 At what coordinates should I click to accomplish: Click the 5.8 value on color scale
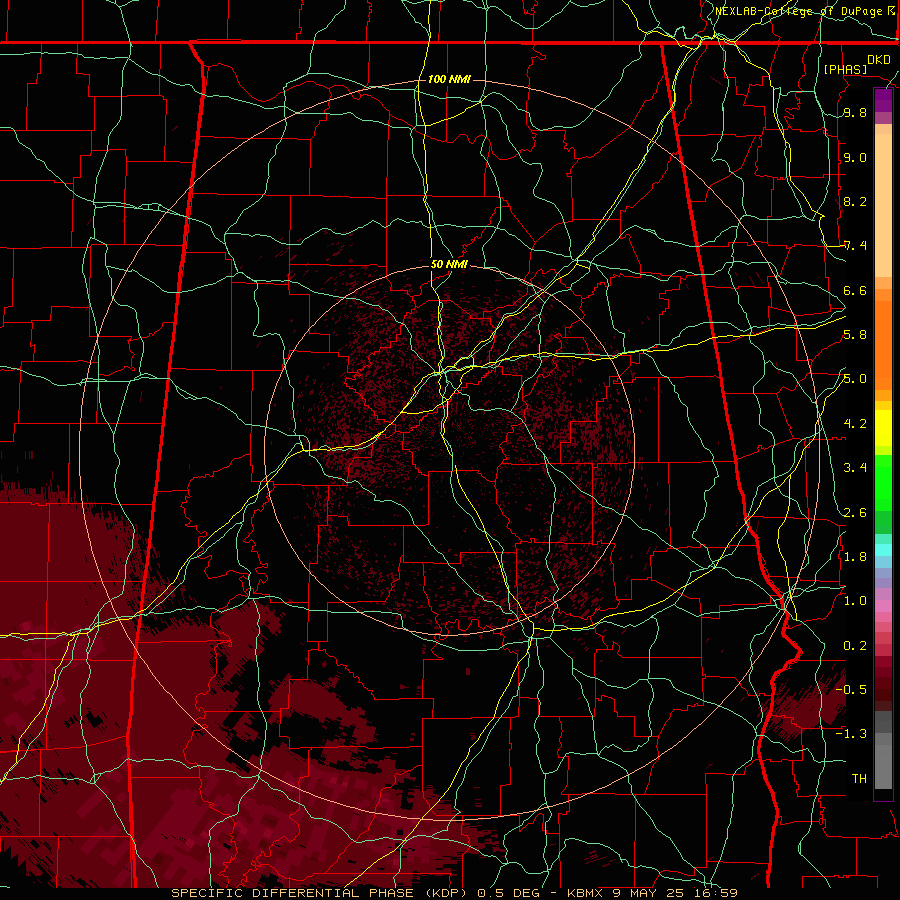(x=855, y=335)
